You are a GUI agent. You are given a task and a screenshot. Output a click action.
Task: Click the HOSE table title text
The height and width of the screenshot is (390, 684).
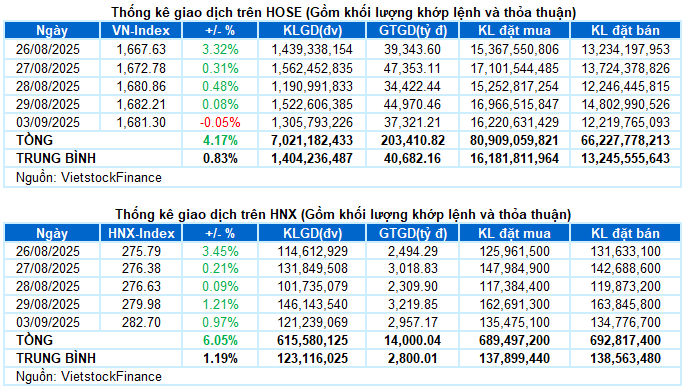coord(343,12)
